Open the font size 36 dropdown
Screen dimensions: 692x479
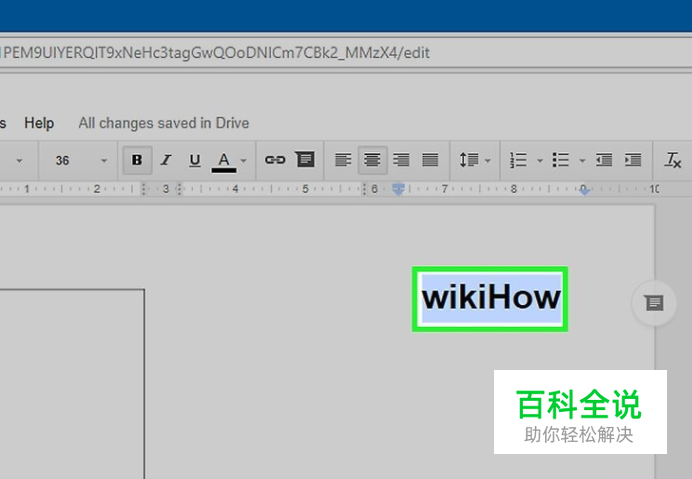79,160
